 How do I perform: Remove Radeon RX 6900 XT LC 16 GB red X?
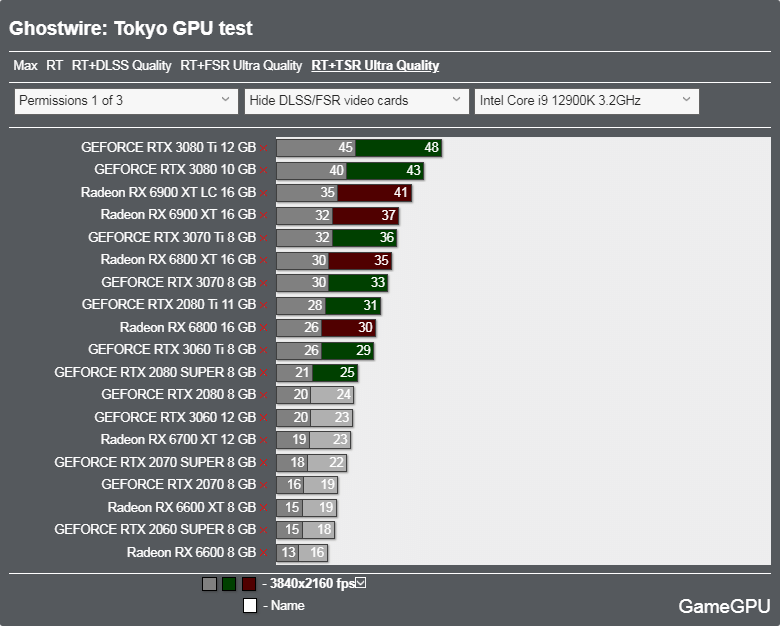pyautogui.click(x=264, y=193)
